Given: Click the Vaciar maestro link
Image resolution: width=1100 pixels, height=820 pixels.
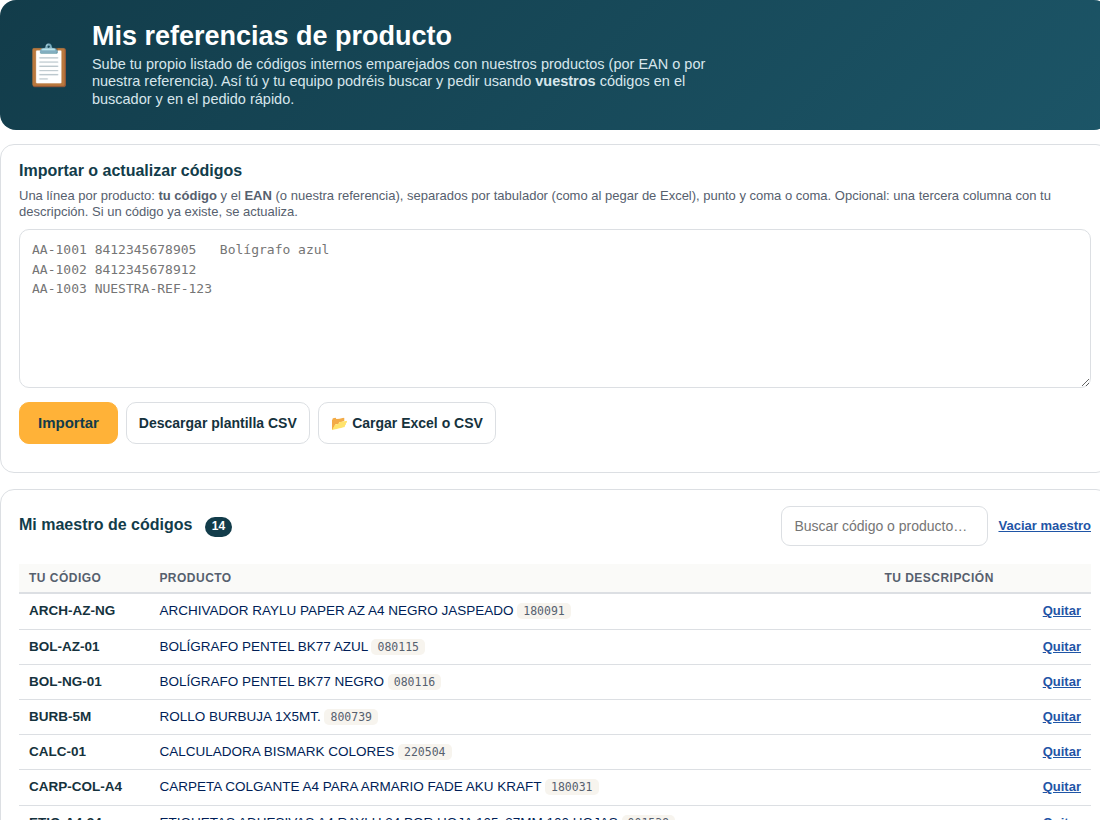Looking at the screenshot, I should coord(1045,526).
